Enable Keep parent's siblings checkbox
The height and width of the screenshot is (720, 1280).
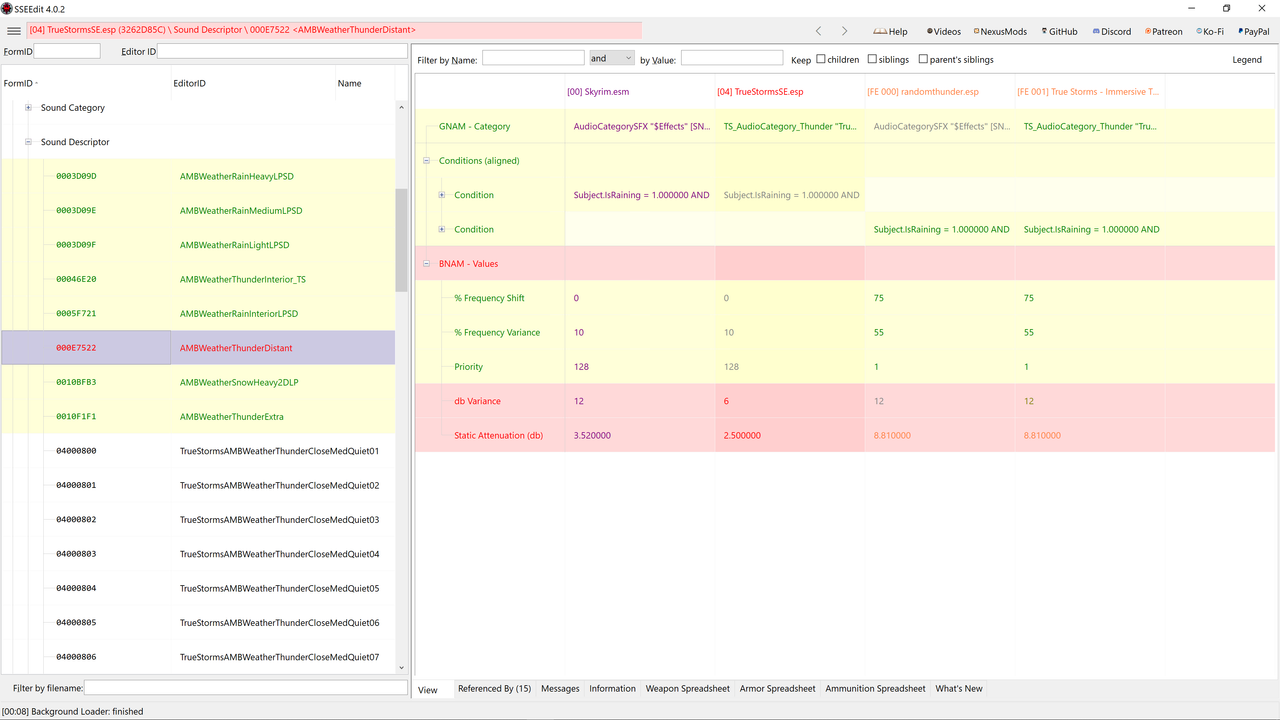(x=923, y=59)
